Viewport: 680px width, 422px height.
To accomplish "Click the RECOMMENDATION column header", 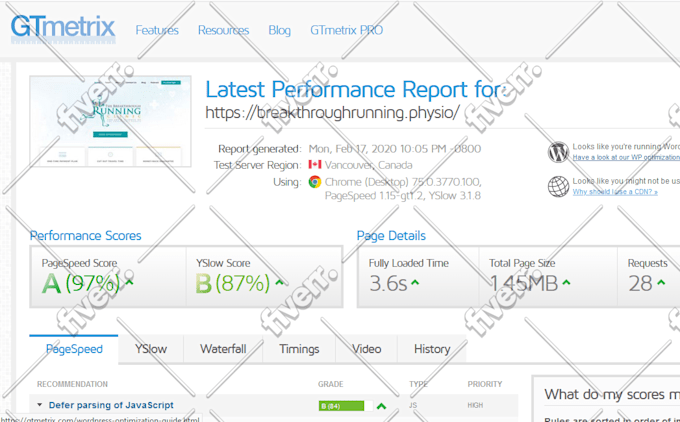I will [x=72, y=384].
